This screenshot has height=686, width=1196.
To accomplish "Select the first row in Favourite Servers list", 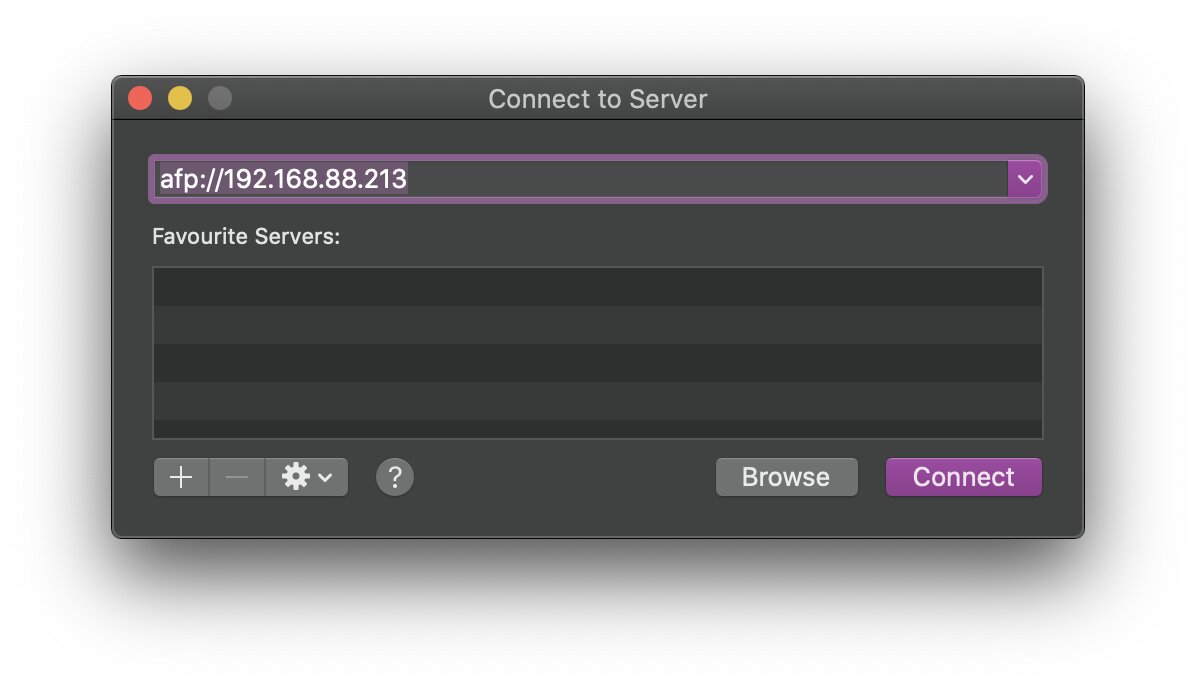I will tap(597, 287).
